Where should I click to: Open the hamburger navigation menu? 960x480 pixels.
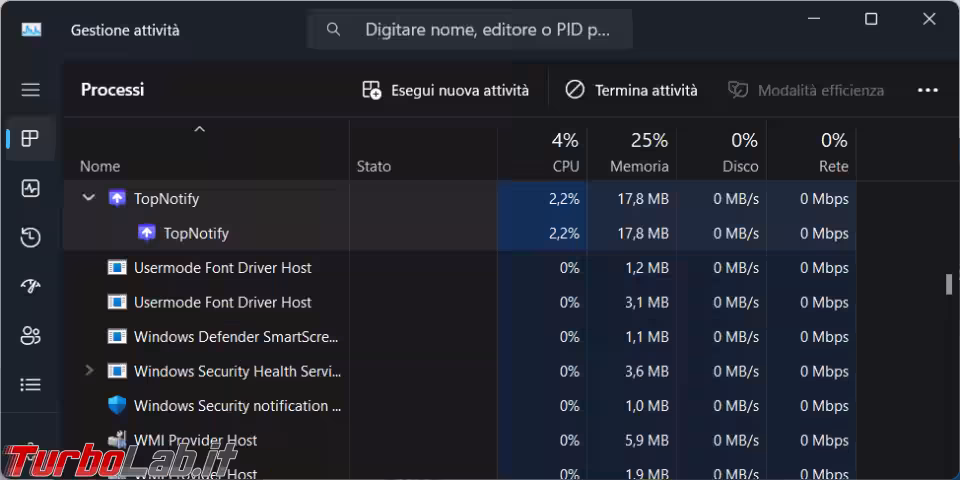pyautogui.click(x=30, y=90)
